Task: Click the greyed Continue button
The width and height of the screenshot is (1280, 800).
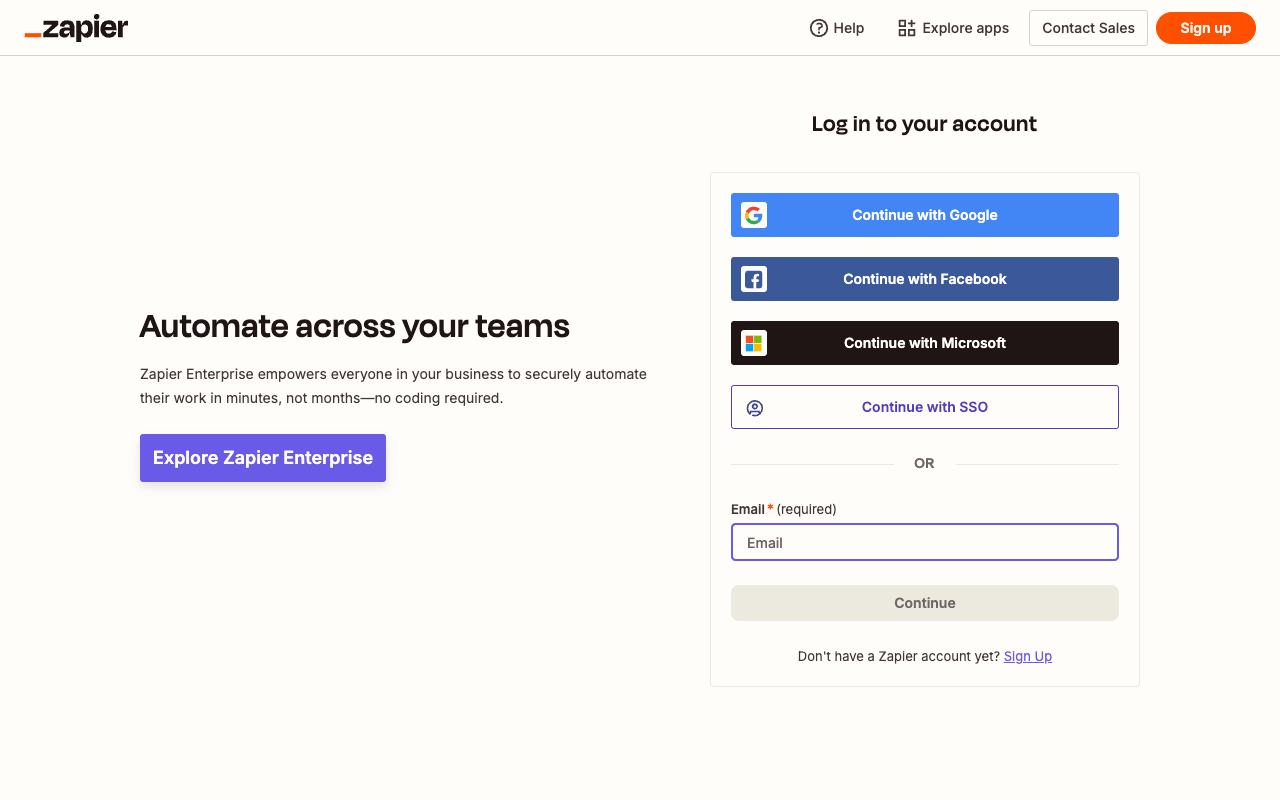Action: coord(925,603)
